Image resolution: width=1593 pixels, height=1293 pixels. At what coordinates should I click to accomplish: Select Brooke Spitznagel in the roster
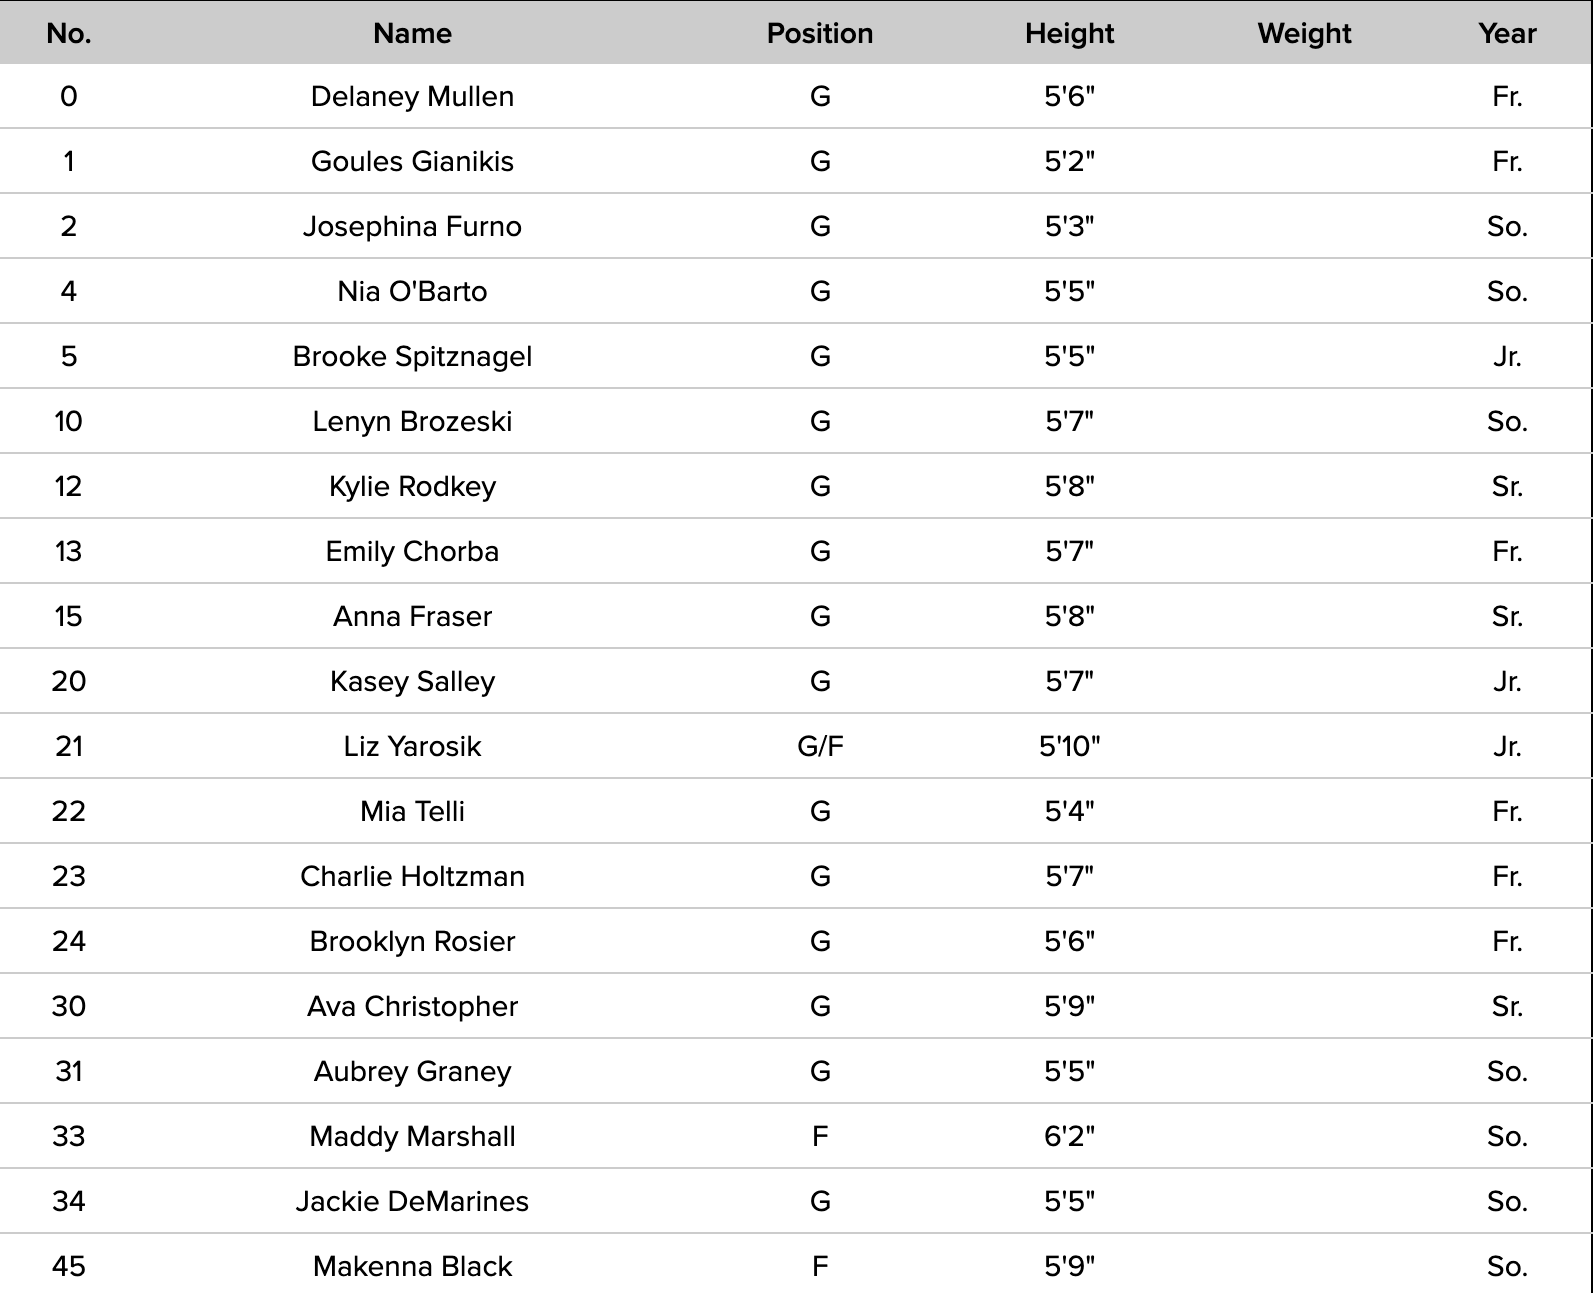click(x=412, y=356)
